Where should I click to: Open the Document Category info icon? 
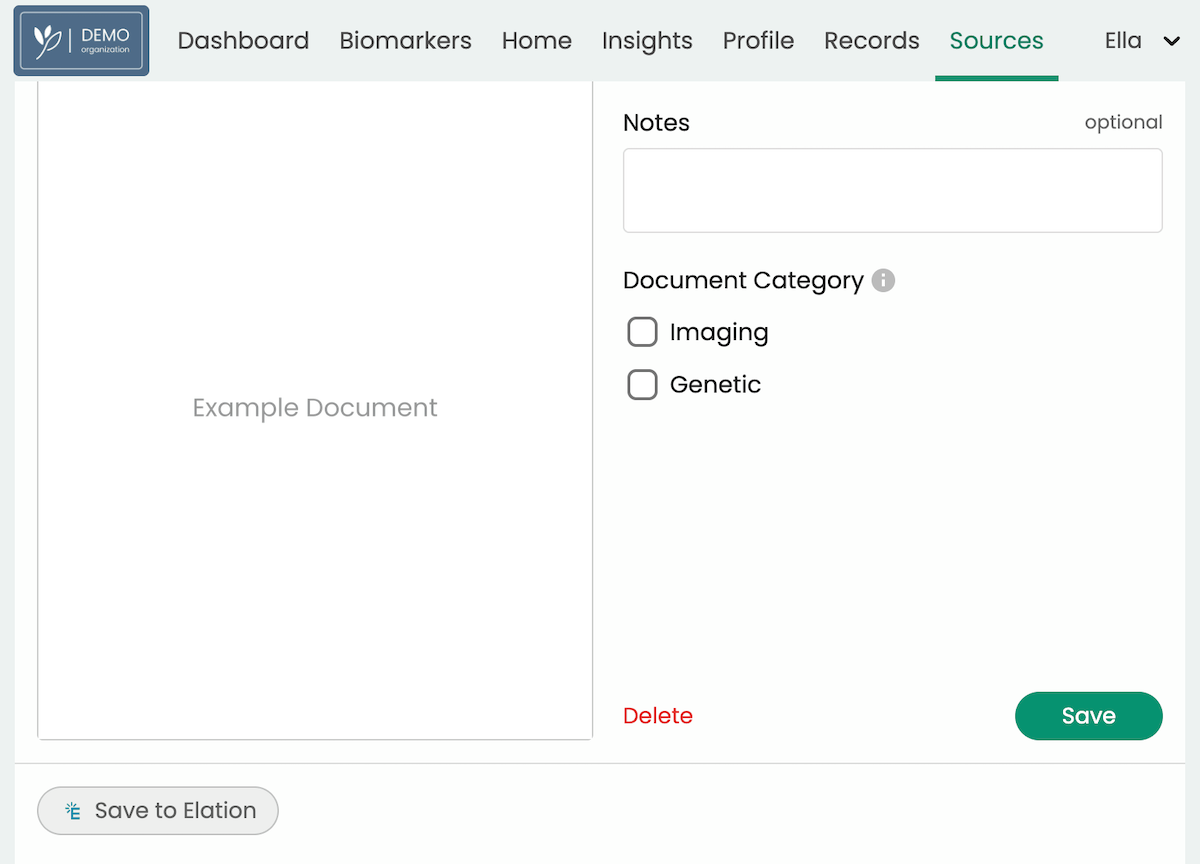tap(883, 280)
